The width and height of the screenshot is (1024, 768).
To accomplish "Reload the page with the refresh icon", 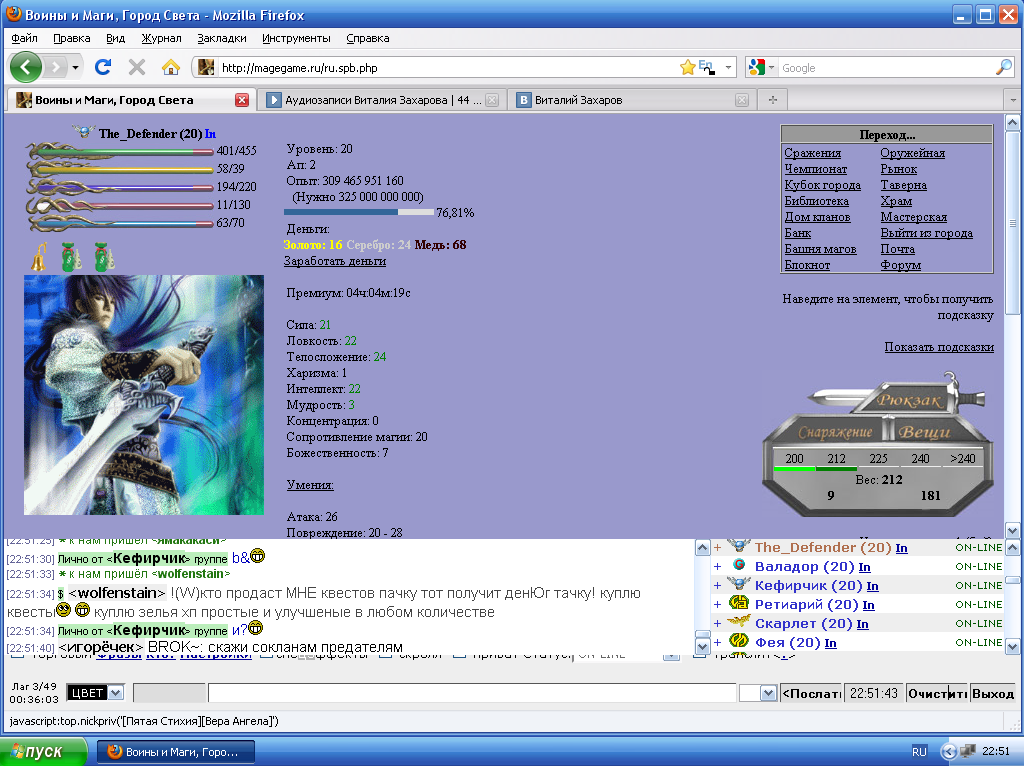I will (103, 67).
